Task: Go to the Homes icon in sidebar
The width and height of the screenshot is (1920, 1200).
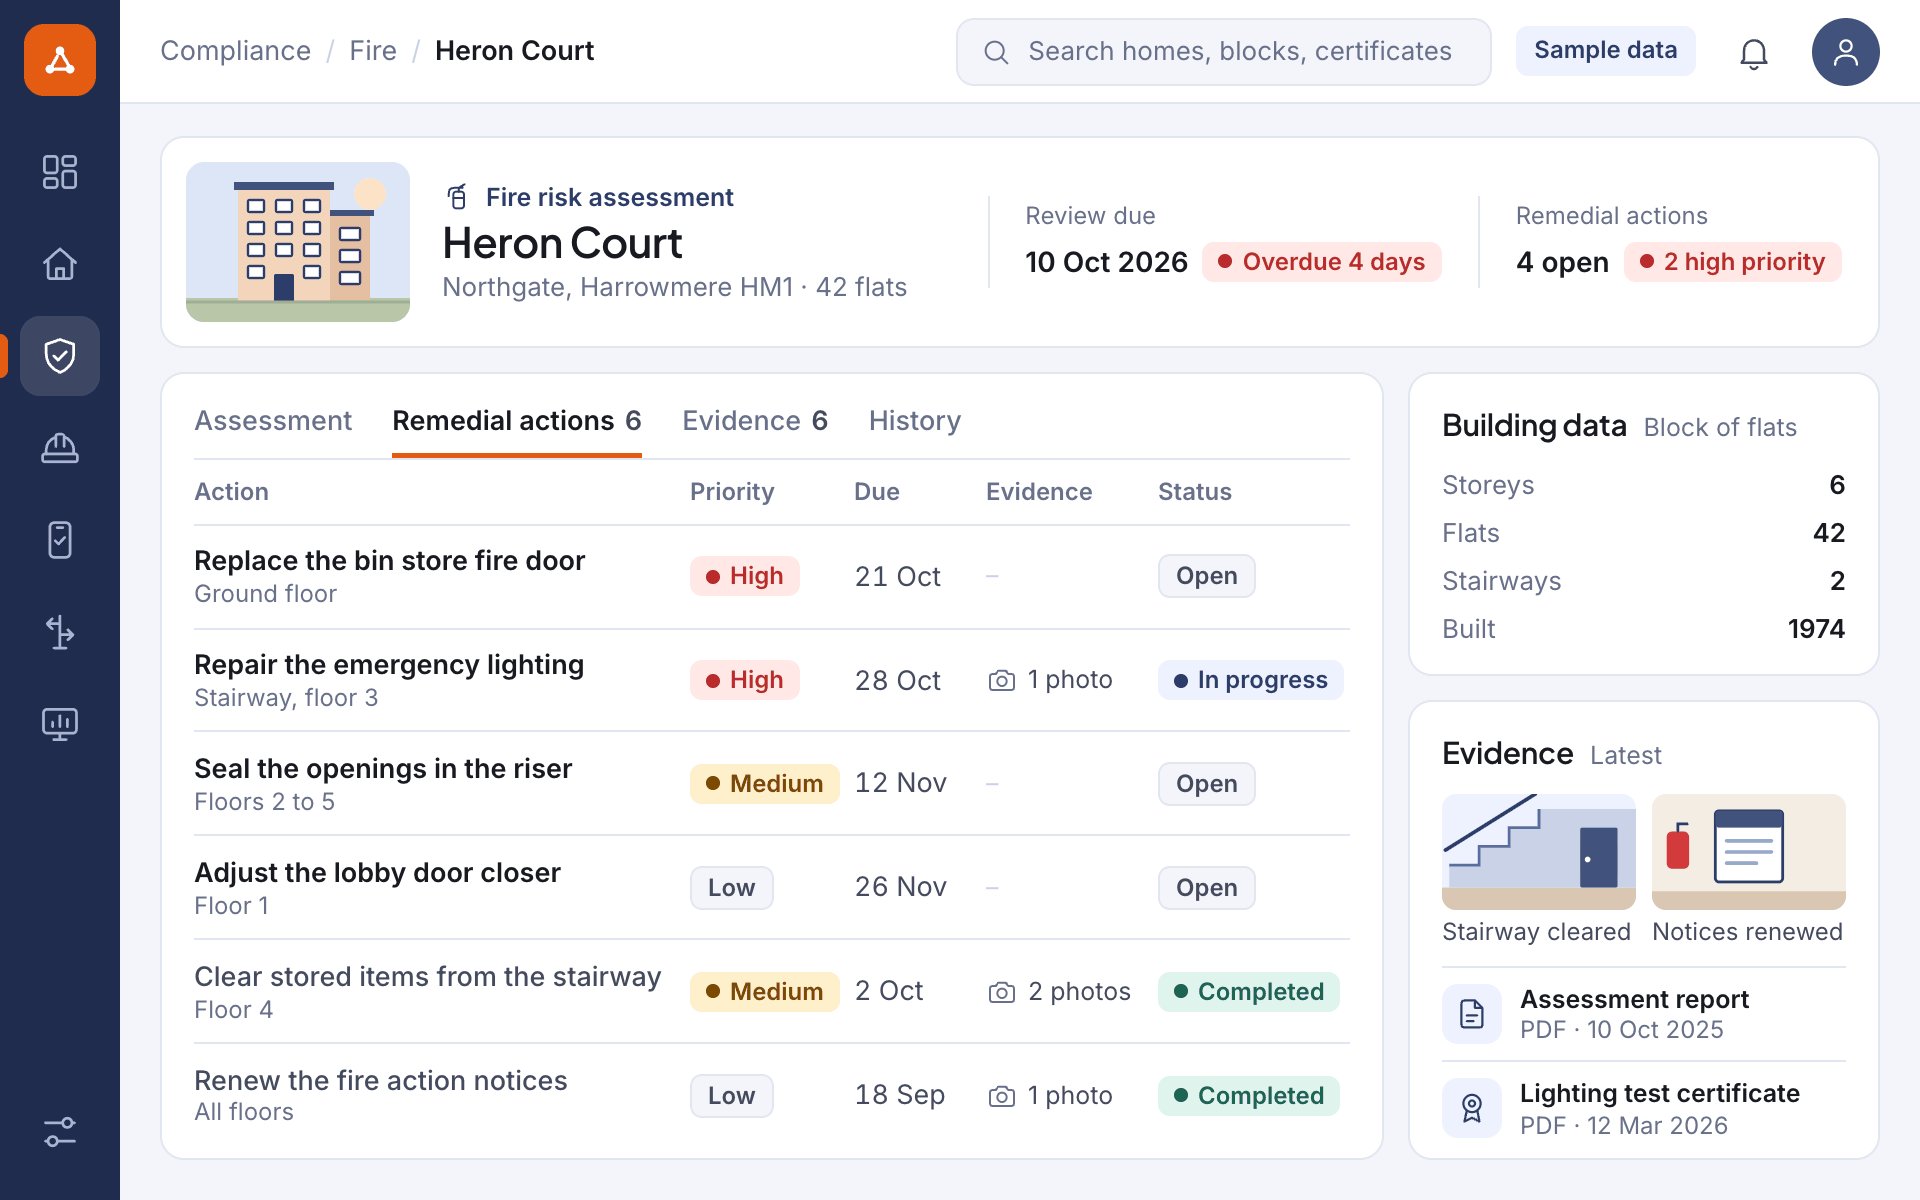Action: click(60, 264)
